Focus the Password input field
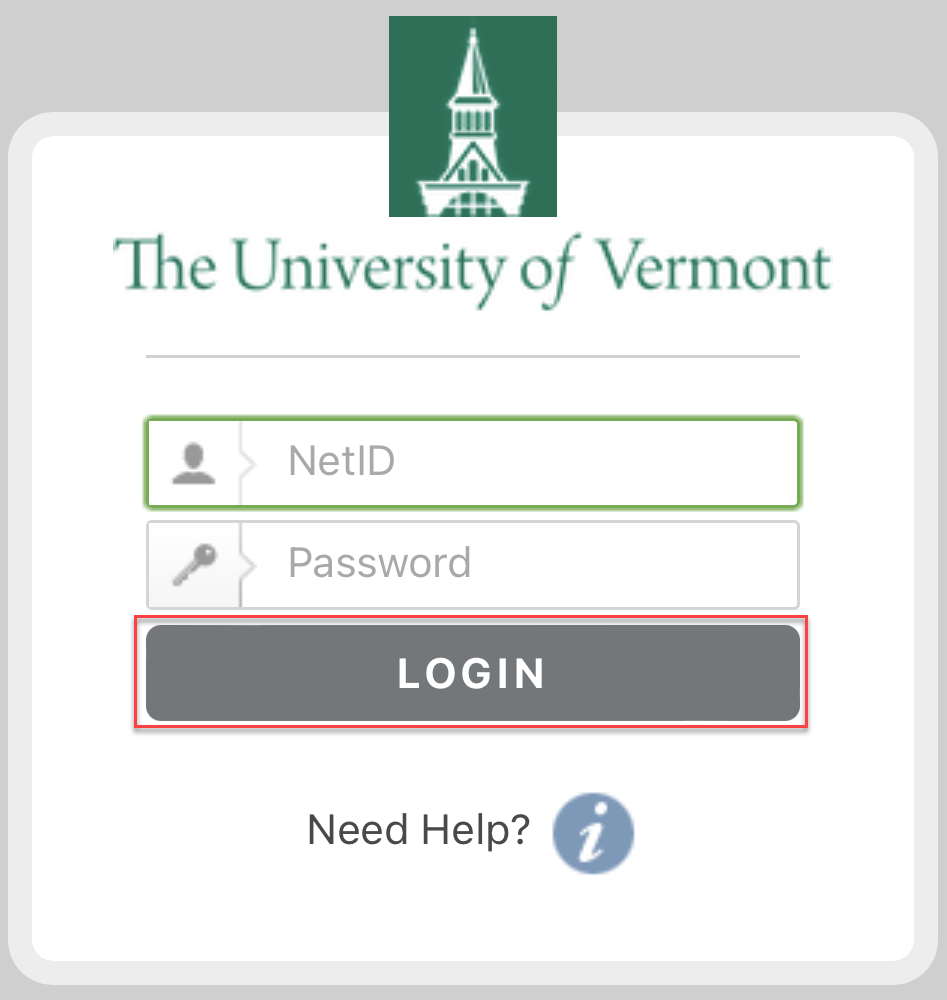Screen dimensions: 947x1000 click(x=473, y=564)
